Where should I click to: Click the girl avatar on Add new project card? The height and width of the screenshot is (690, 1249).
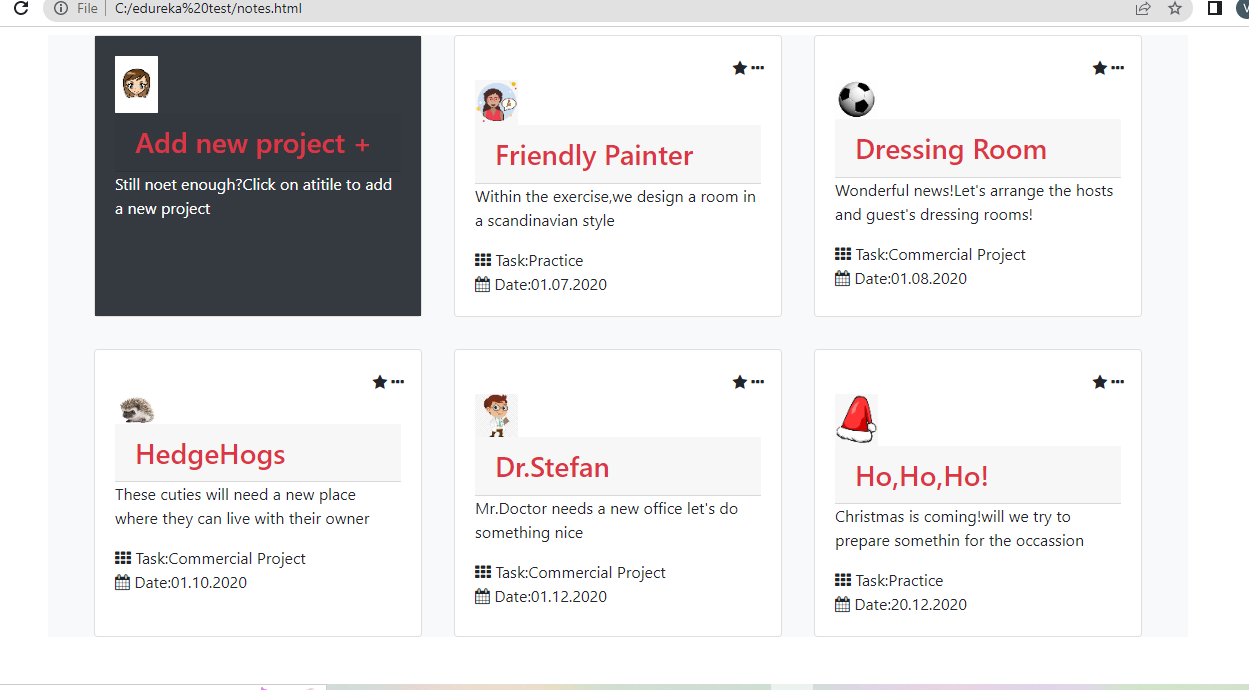tap(136, 84)
